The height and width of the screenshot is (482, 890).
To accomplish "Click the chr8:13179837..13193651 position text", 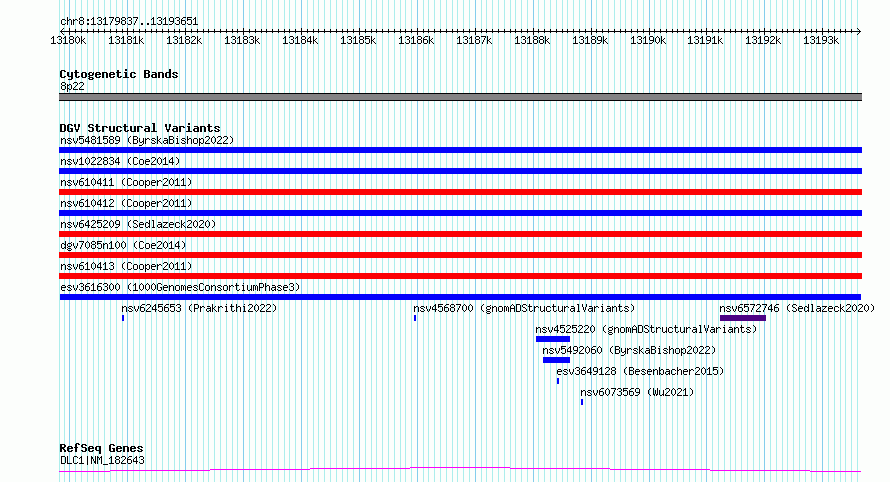I will tap(129, 22).
